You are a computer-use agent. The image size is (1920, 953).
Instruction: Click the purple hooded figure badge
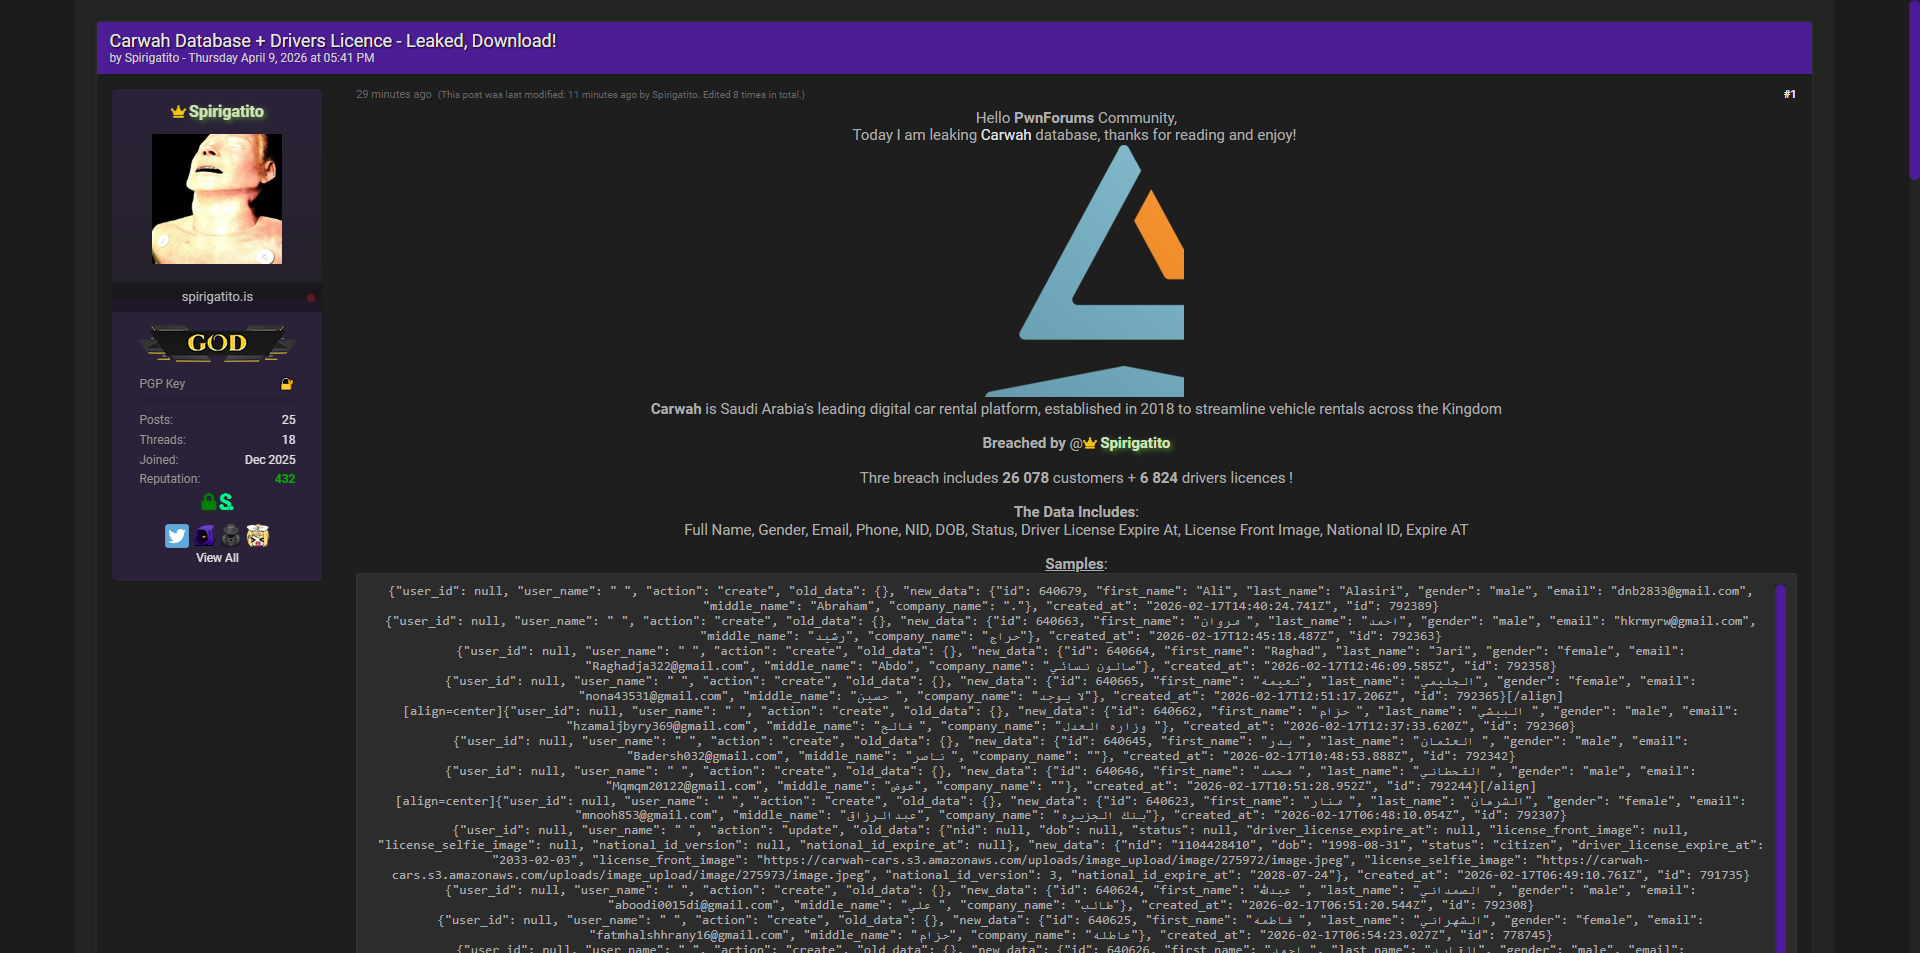[204, 536]
